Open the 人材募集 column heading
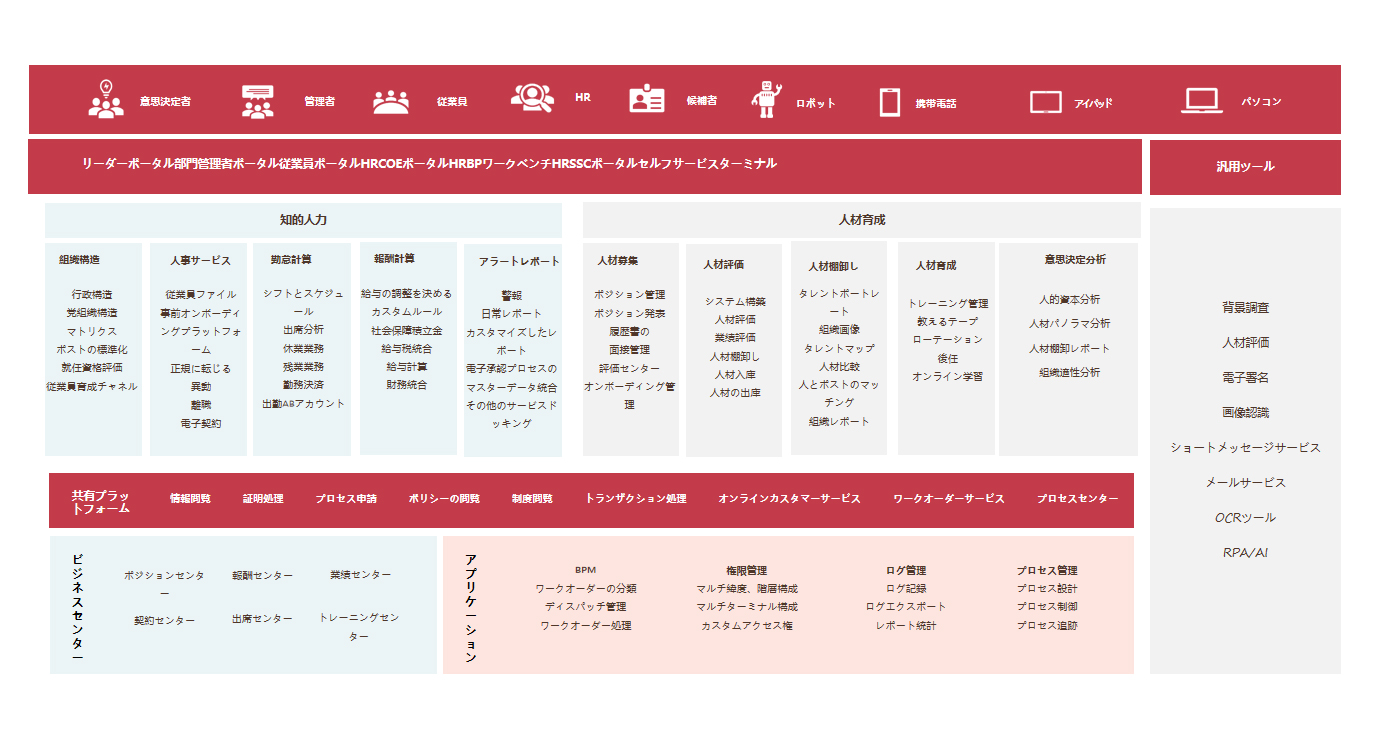This screenshot has width=1380, height=740. point(618,261)
